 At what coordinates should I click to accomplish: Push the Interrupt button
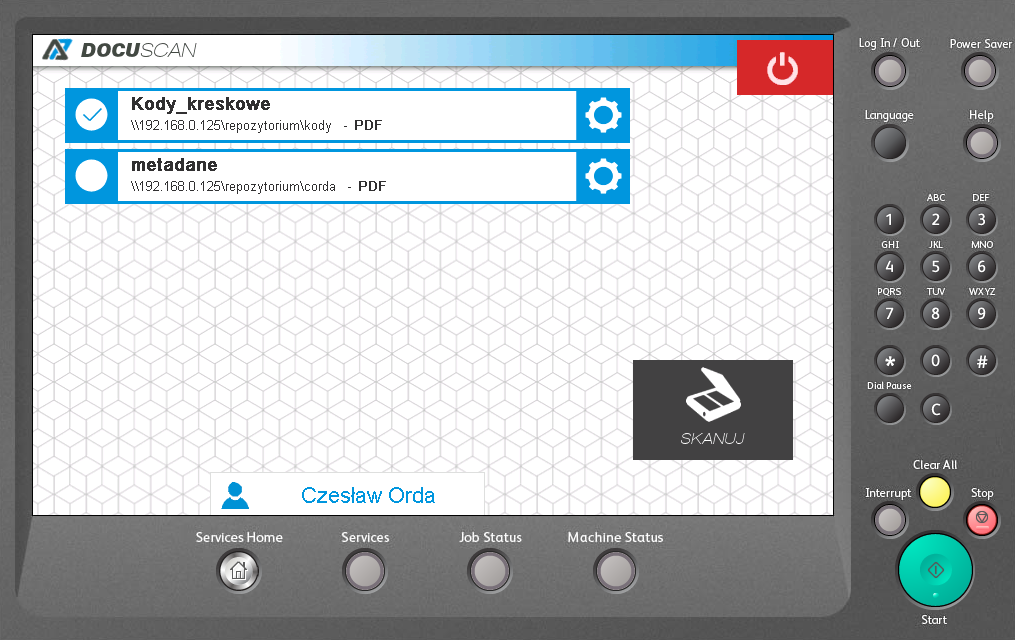point(889,520)
